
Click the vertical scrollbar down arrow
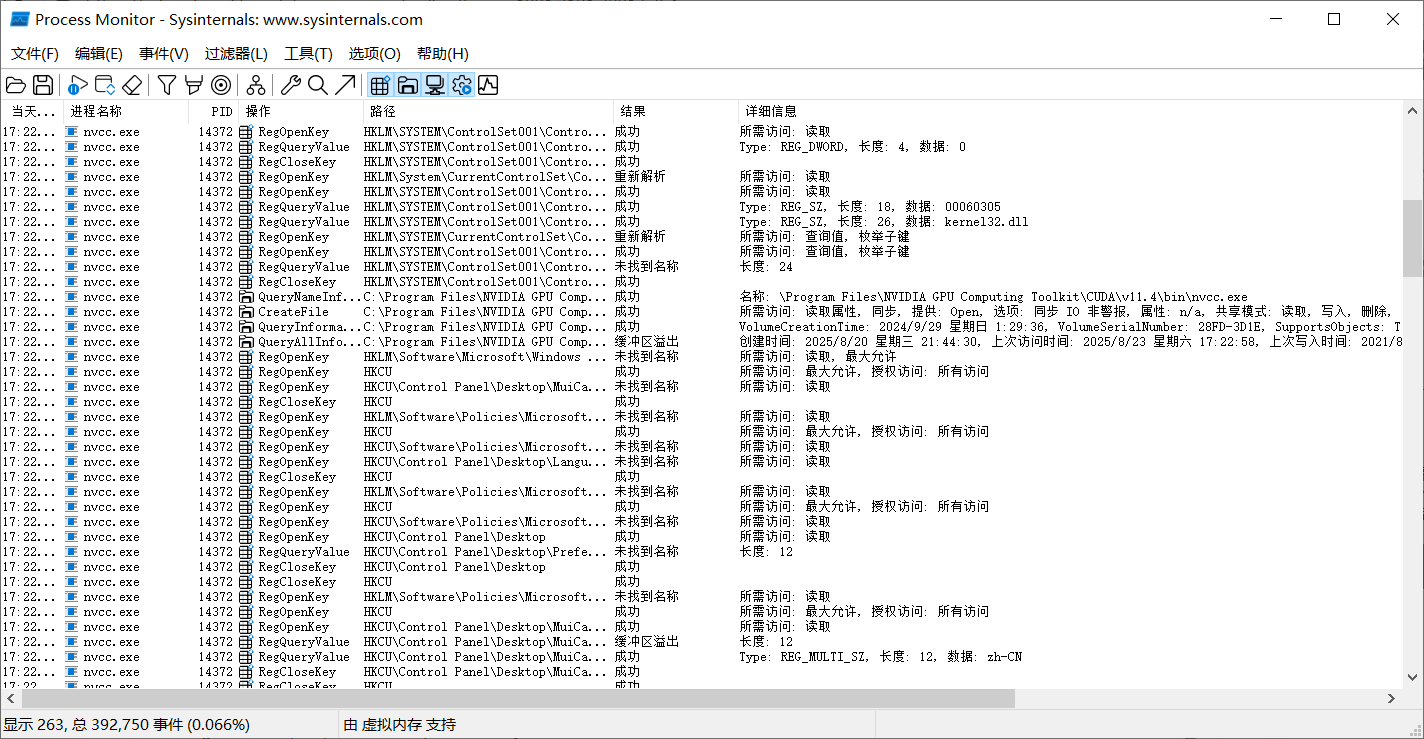1413,679
